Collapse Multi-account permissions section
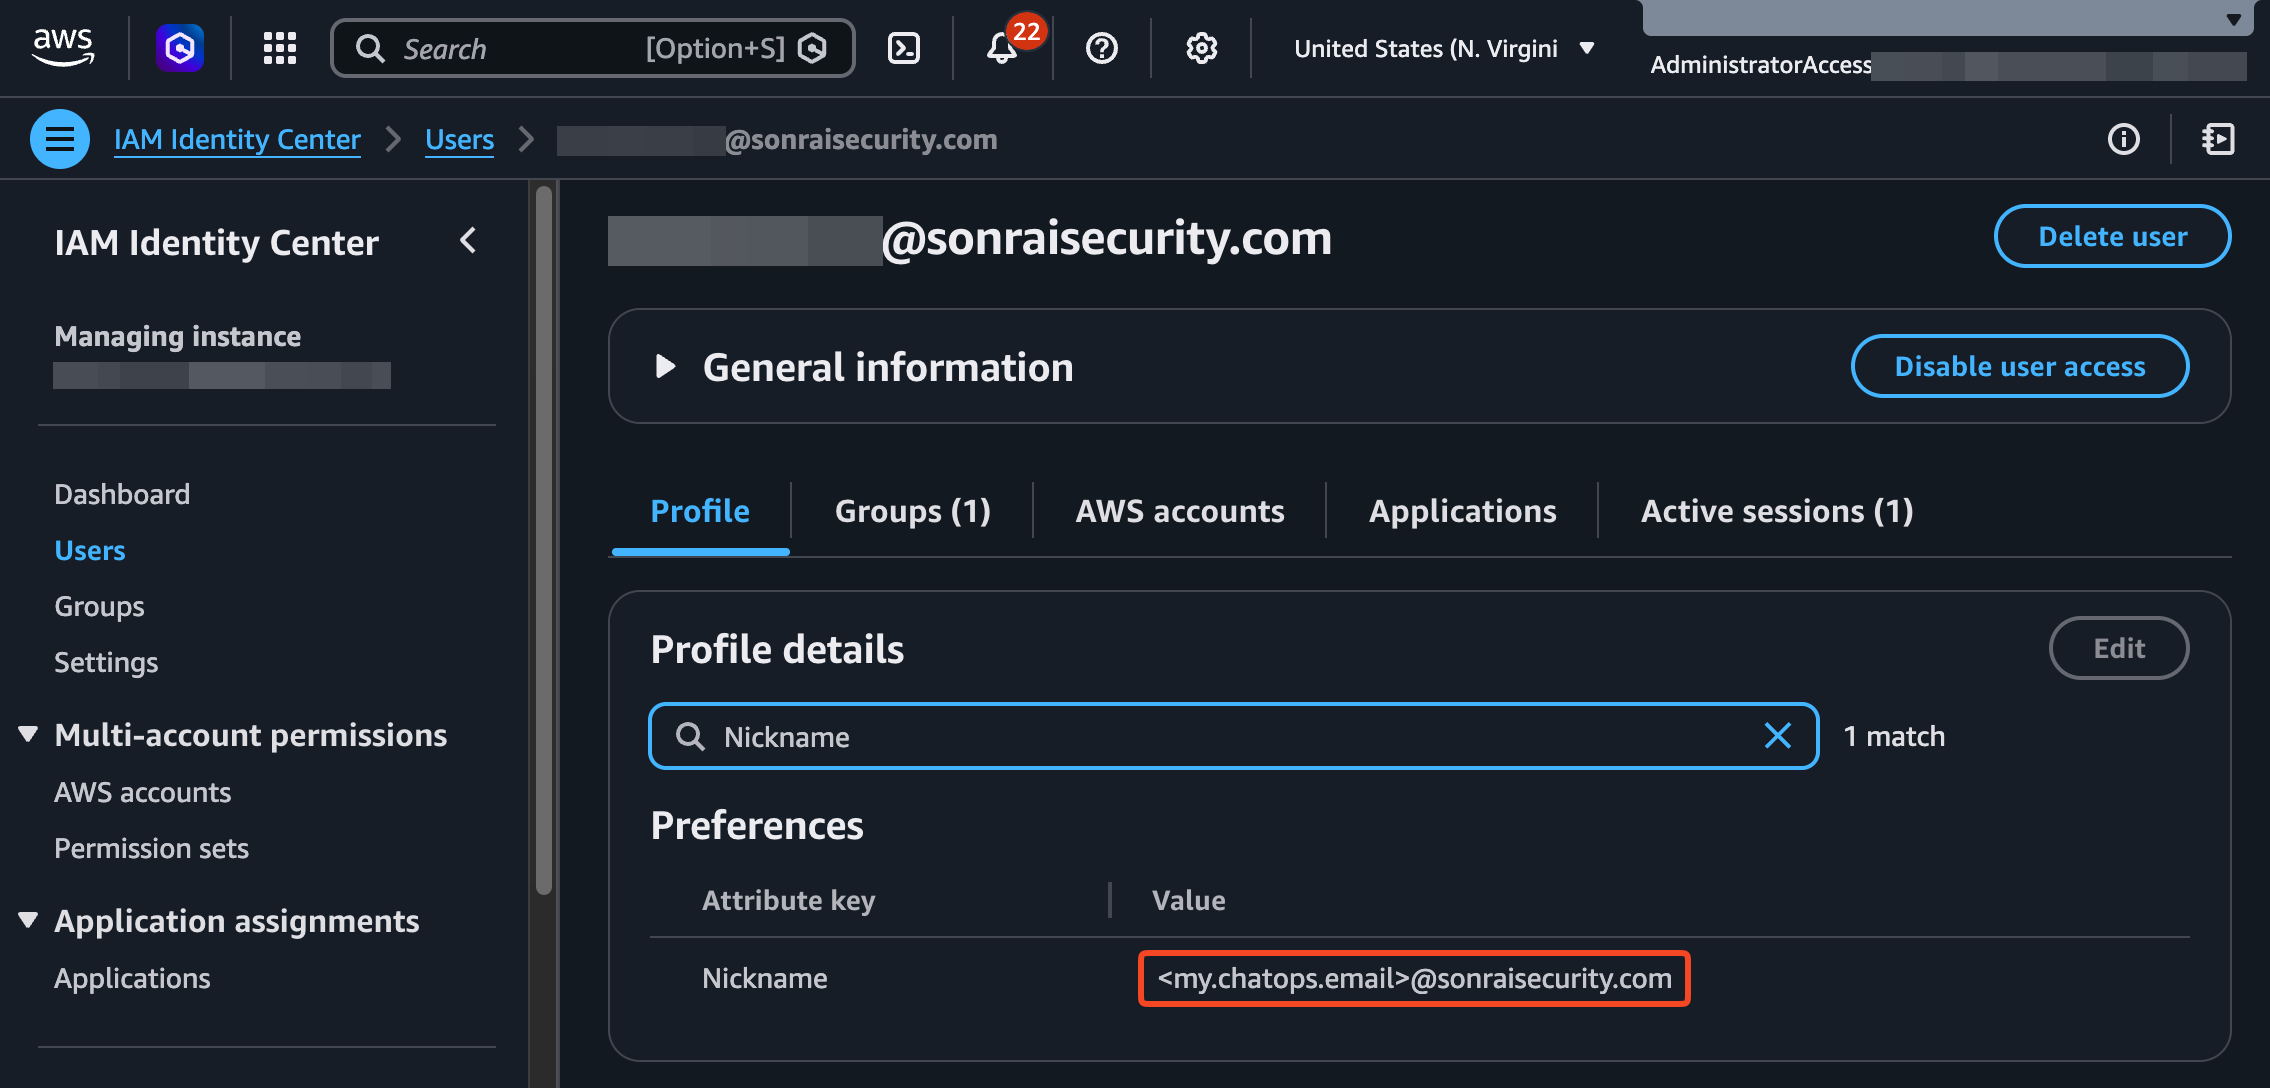 pos(28,735)
